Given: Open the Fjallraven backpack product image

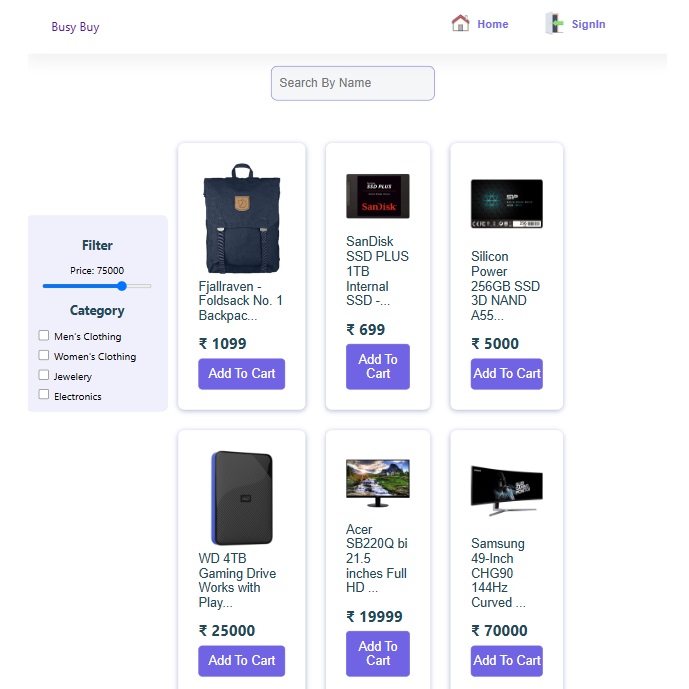Looking at the screenshot, I should point(242,218).
